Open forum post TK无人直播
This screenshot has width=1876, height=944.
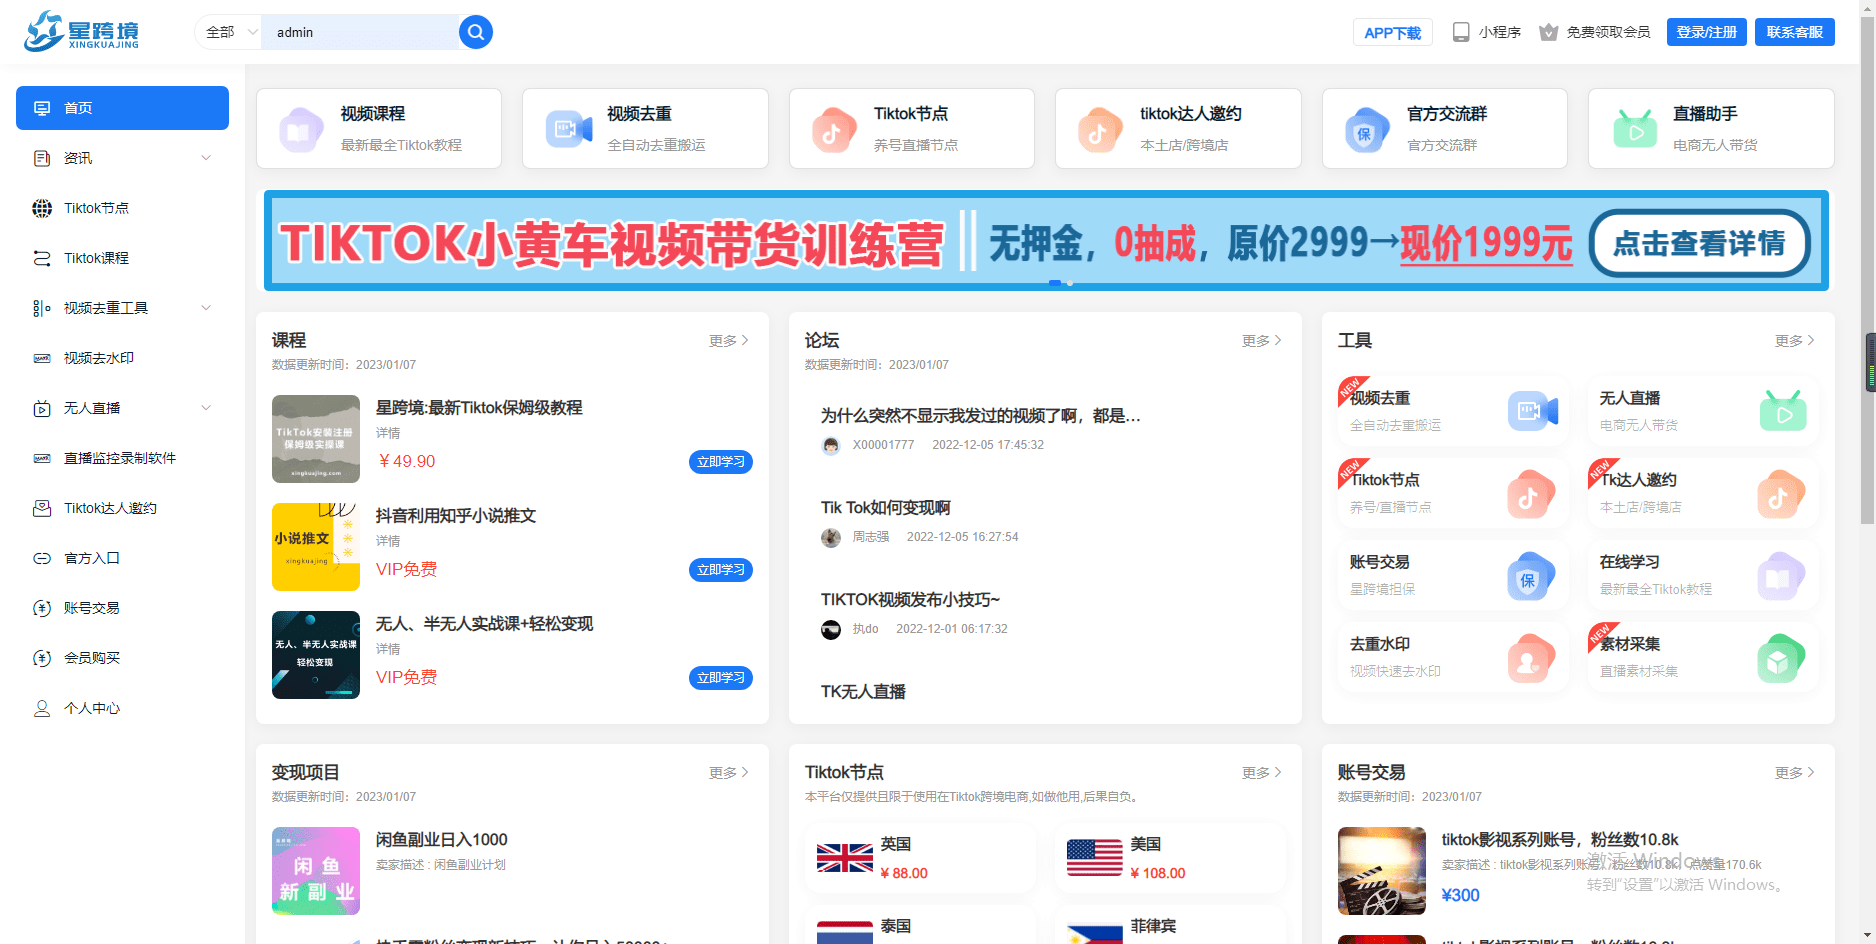pyautogui.click(x=863, y=692)
